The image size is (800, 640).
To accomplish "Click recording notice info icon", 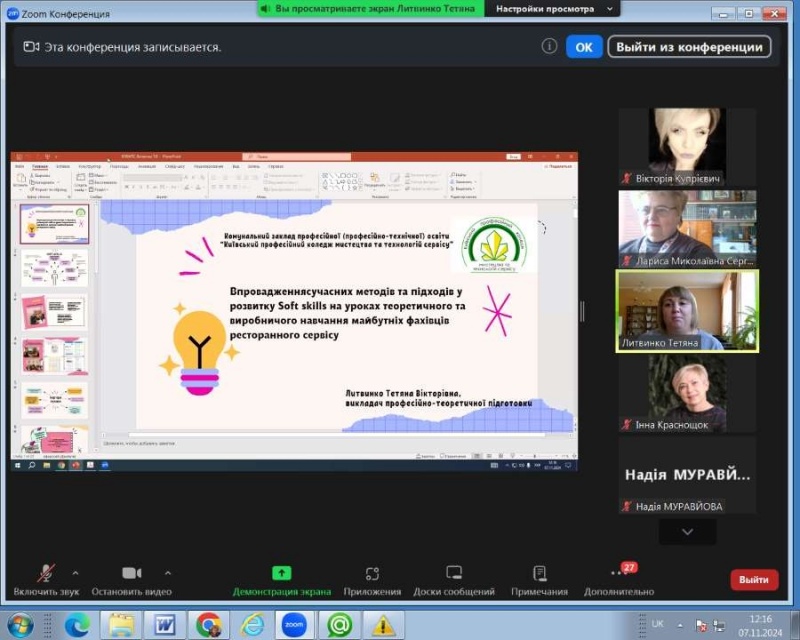I will pyautogui.click(x=549, y=46).
